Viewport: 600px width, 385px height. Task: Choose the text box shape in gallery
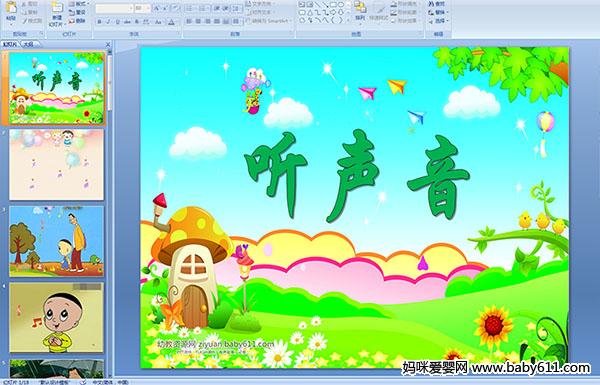302,4
